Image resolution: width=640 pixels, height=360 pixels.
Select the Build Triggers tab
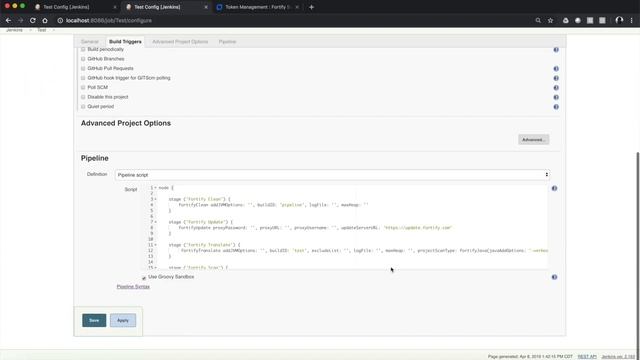(125, 42)
